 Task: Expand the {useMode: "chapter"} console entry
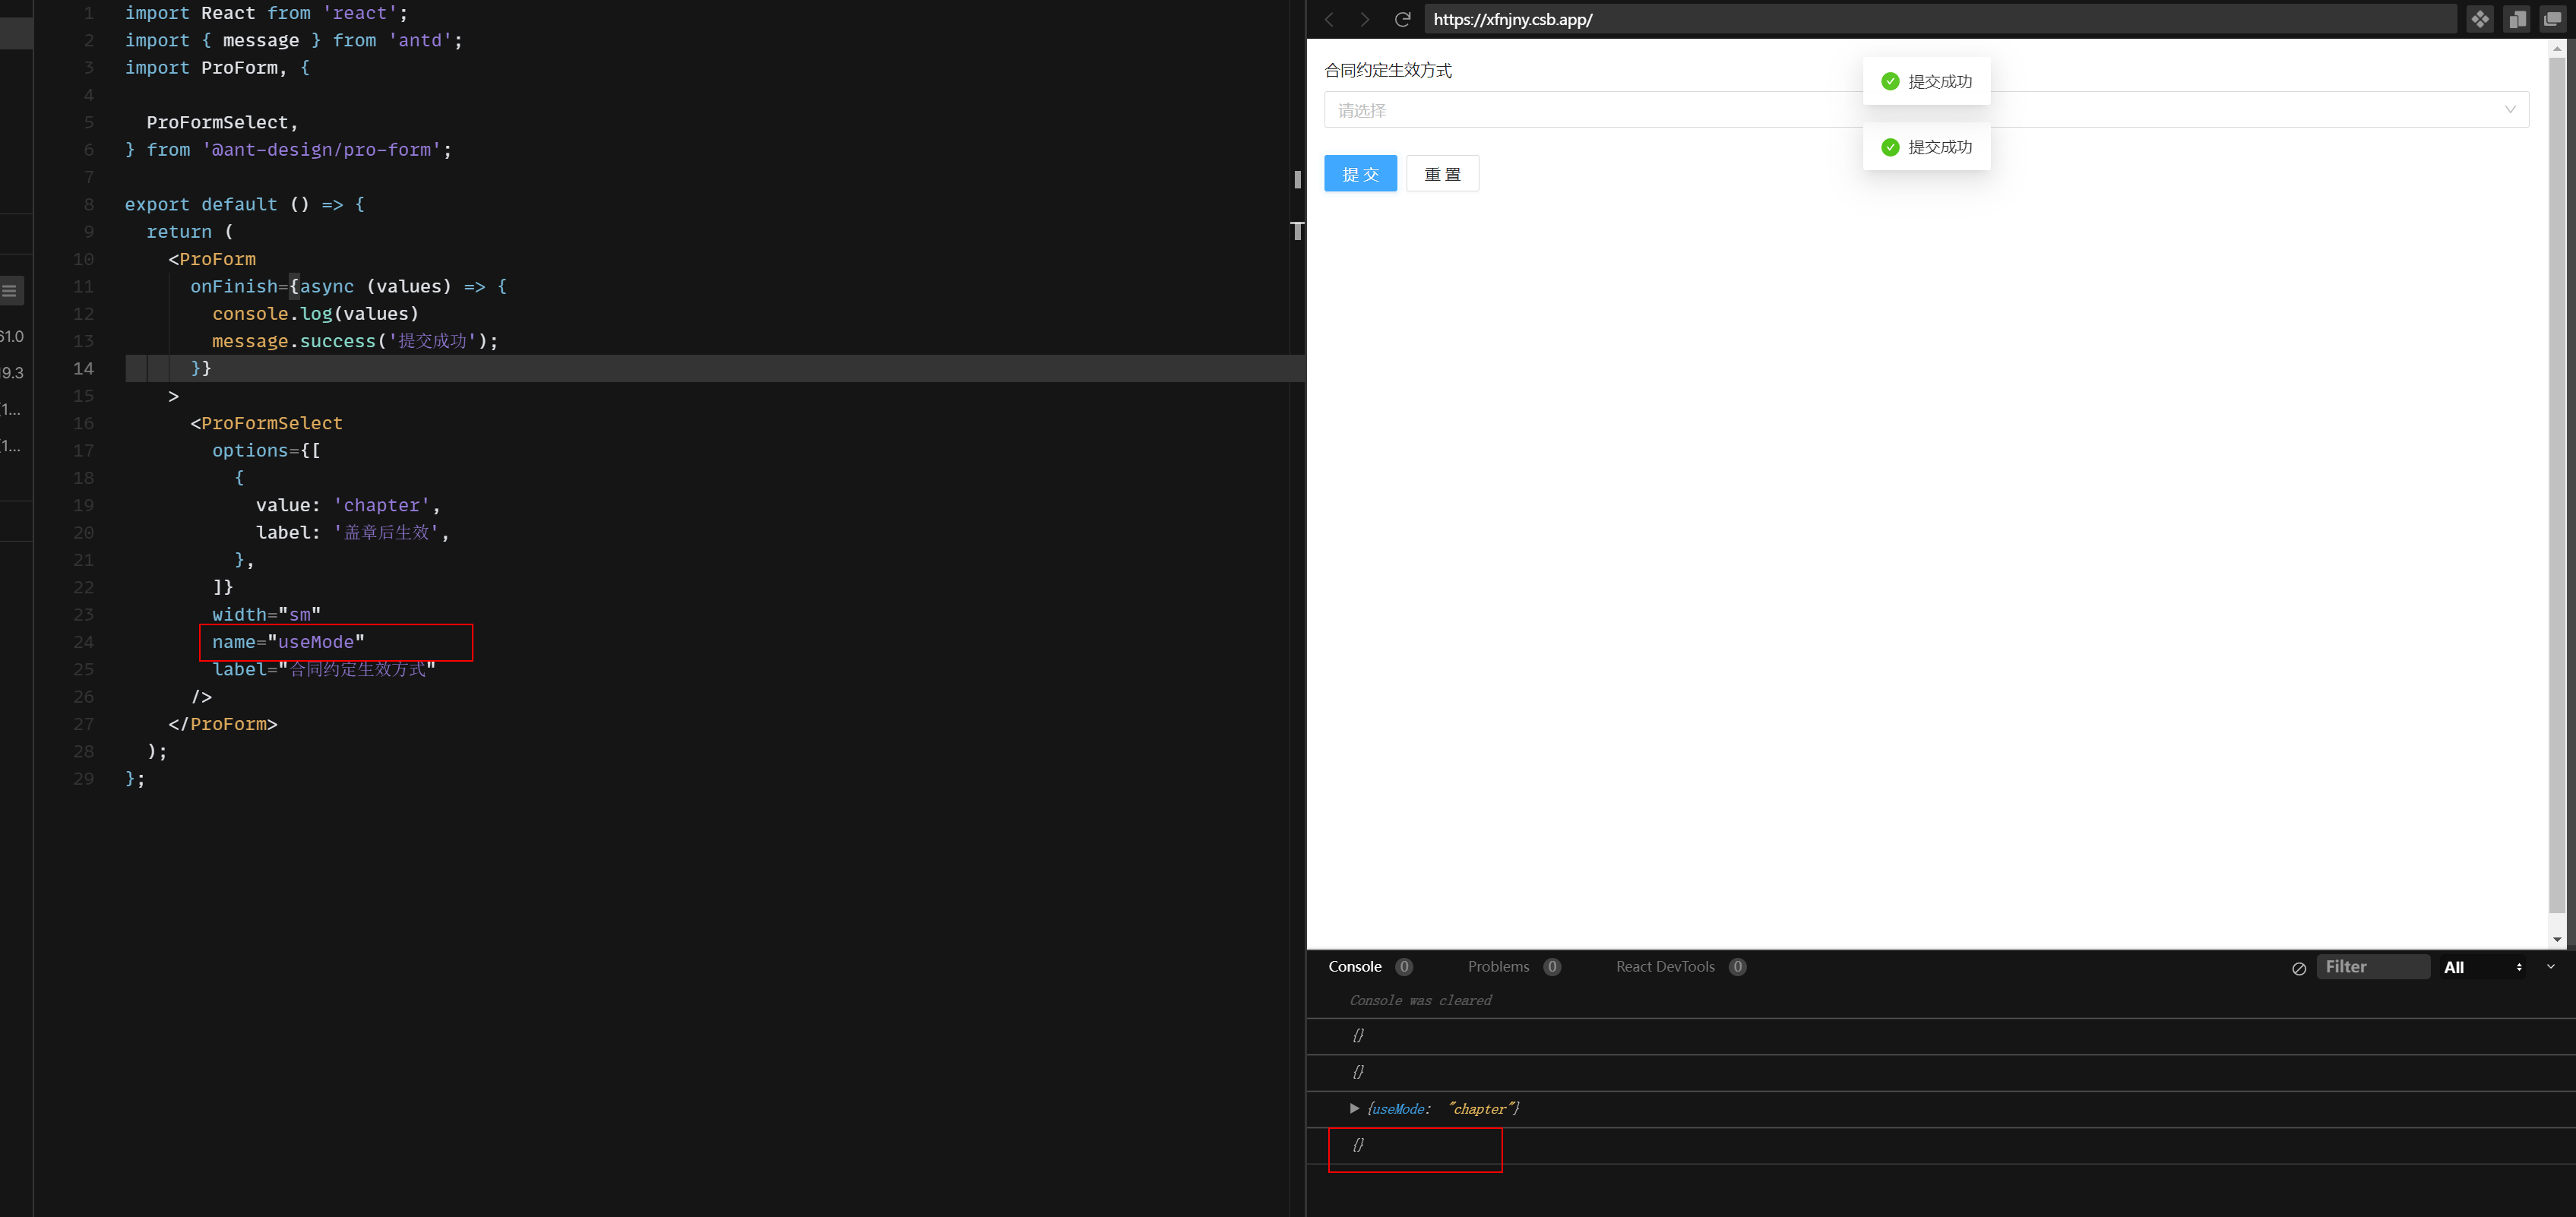coord(1355,1109)
